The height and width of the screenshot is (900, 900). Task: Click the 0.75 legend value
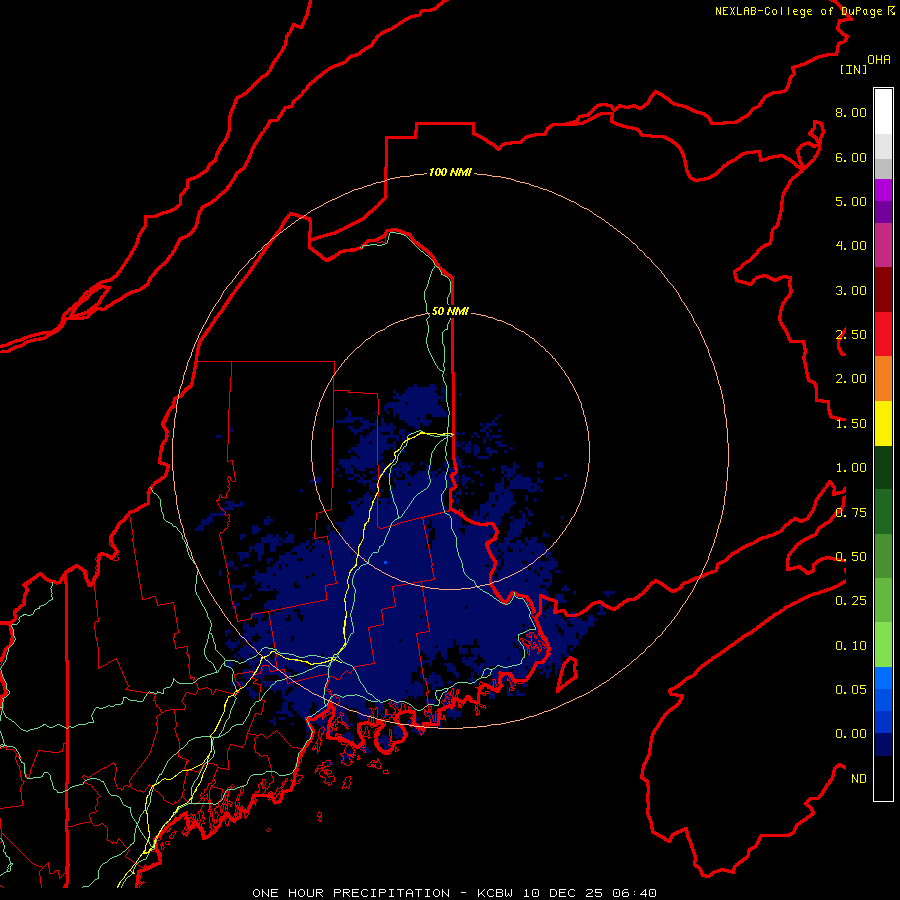coord(851,513)
